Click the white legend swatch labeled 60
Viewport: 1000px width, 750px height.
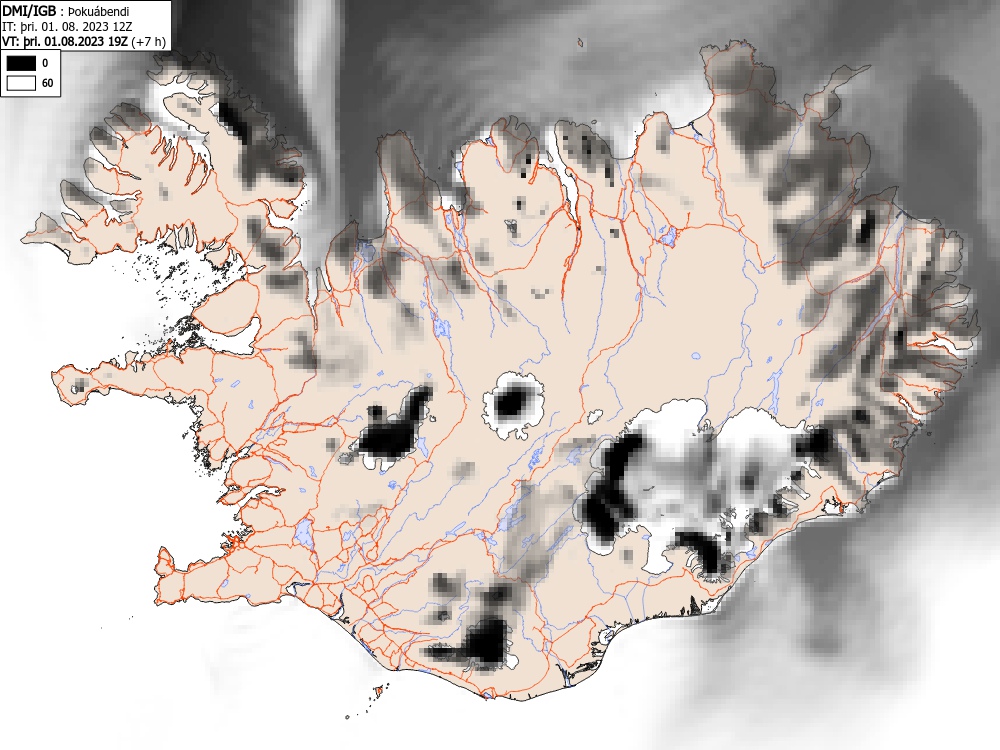(21, 83)
